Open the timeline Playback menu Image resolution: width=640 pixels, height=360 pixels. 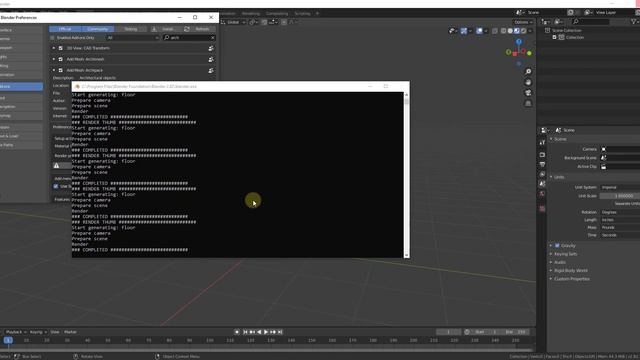(16, 332)
